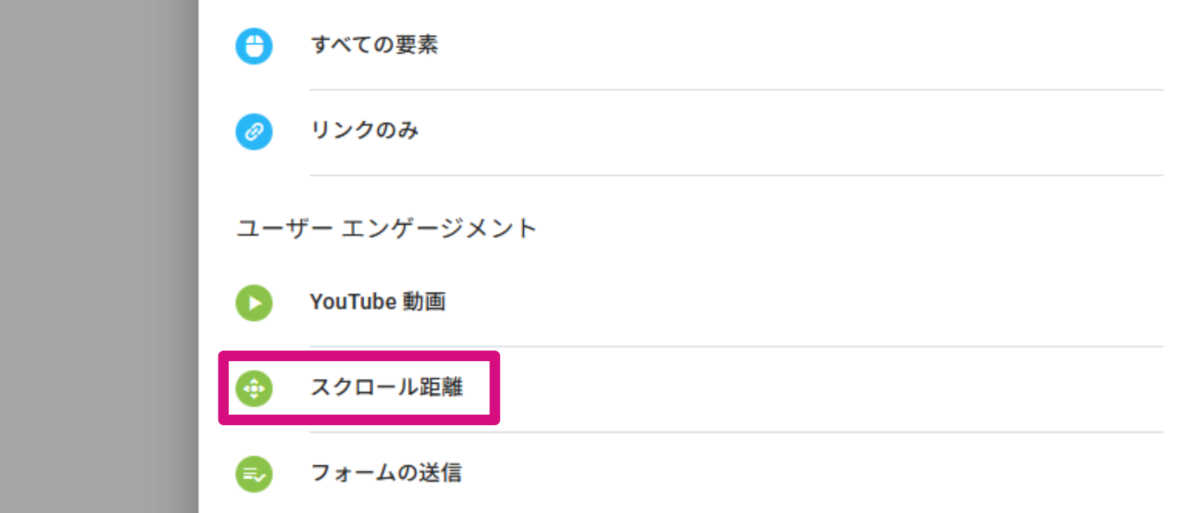Click the divider line below YouTube 動画
This screenshot has height=513, width=1200.
click(x=736, y=346)
